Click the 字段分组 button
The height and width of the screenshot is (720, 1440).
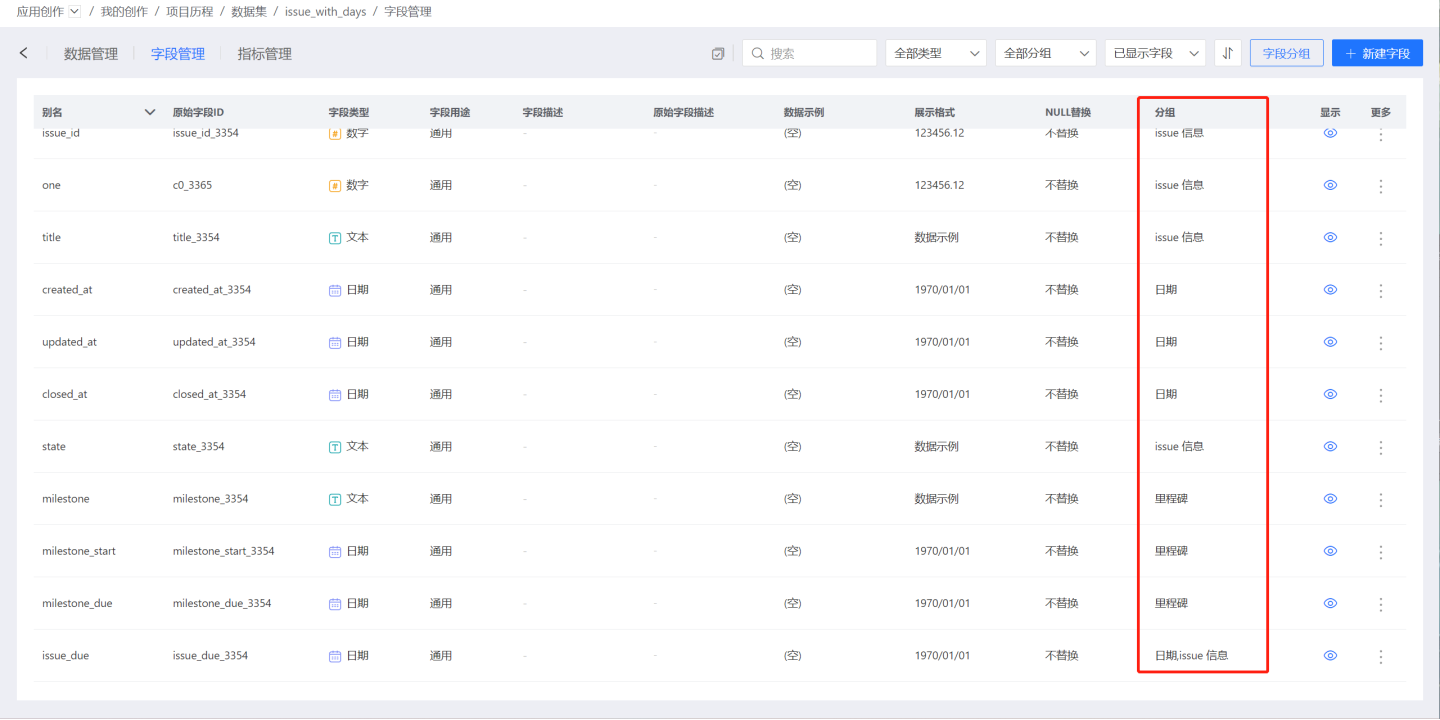click(1286, 53)
